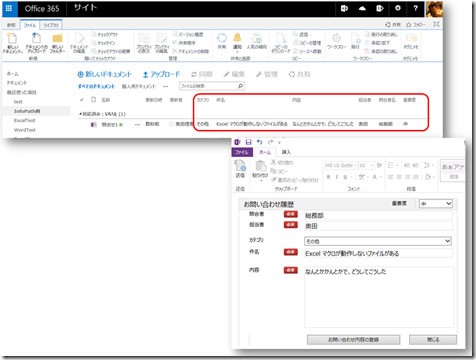The width and height of the screenshot is (476, 360).
Task: Open ExcelTest in left navigation
Action: coord(24,120)
